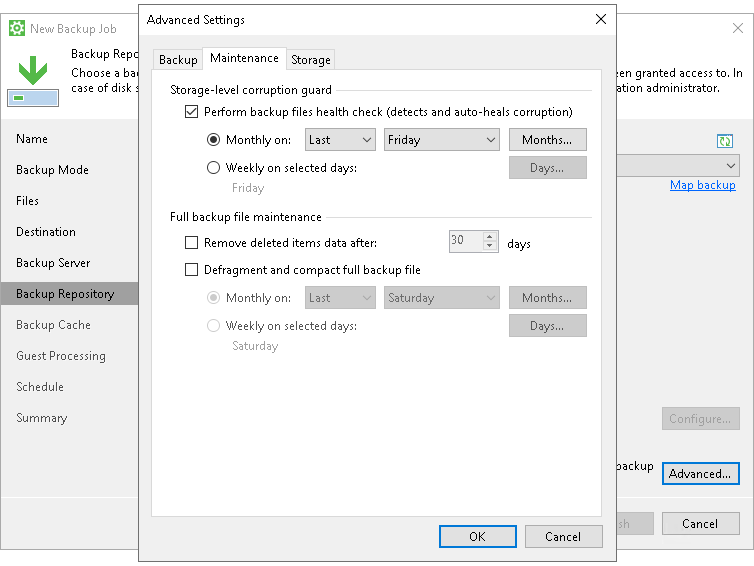Enable Remove deleted items data after
This screenshot has height=566, width=754.
point(192,242)
